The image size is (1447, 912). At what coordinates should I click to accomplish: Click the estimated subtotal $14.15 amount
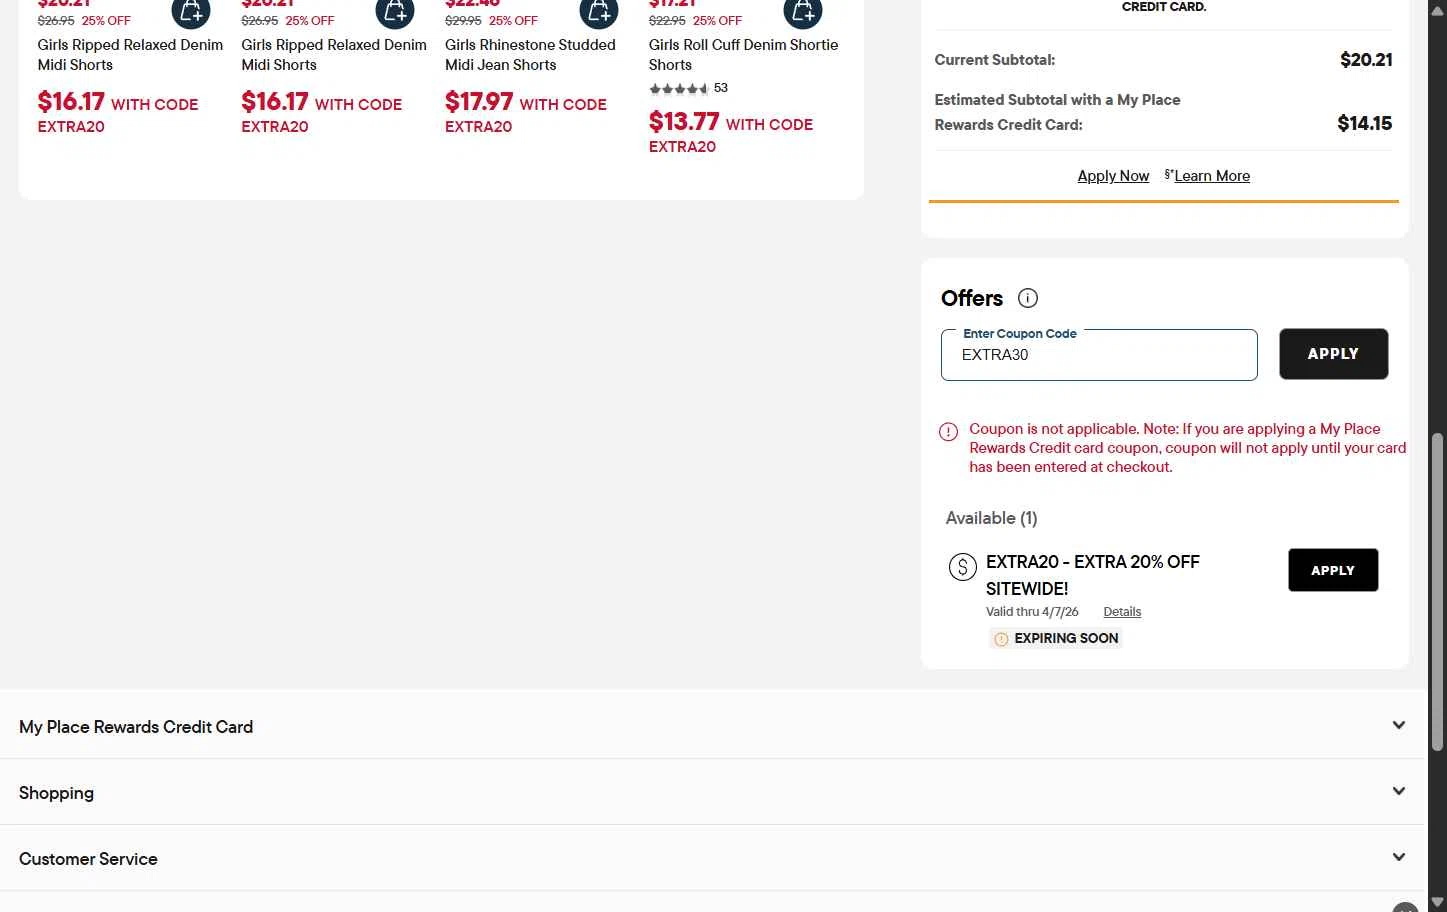tap(1364, 123)
